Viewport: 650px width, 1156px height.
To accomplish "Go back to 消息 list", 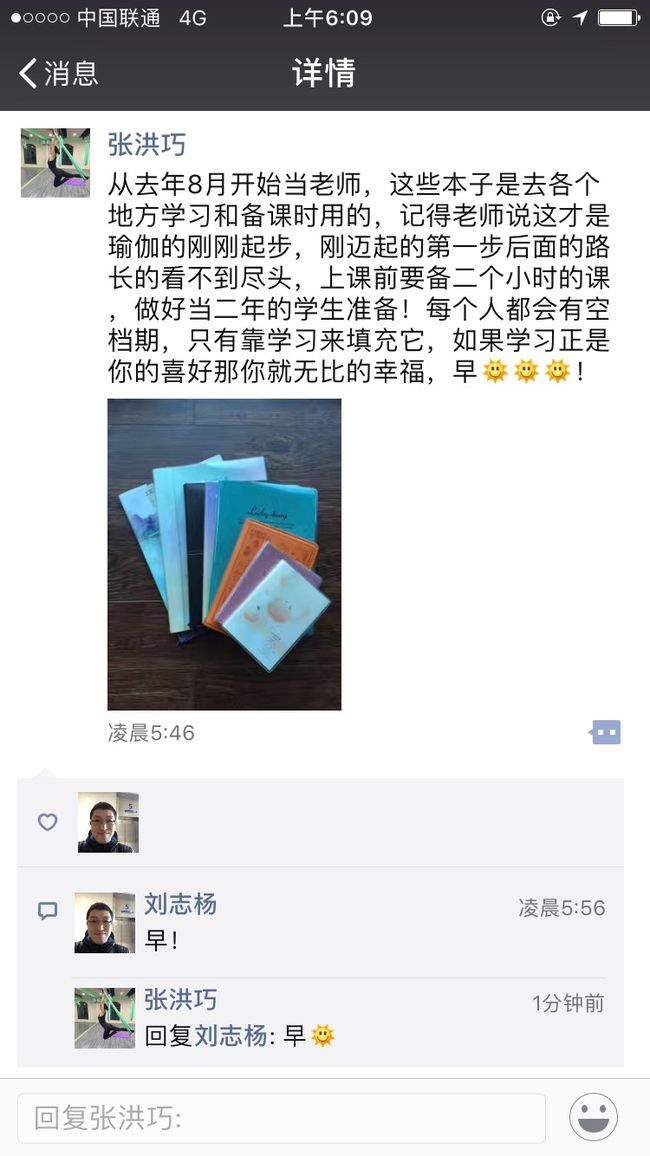I will coord(58,73).
